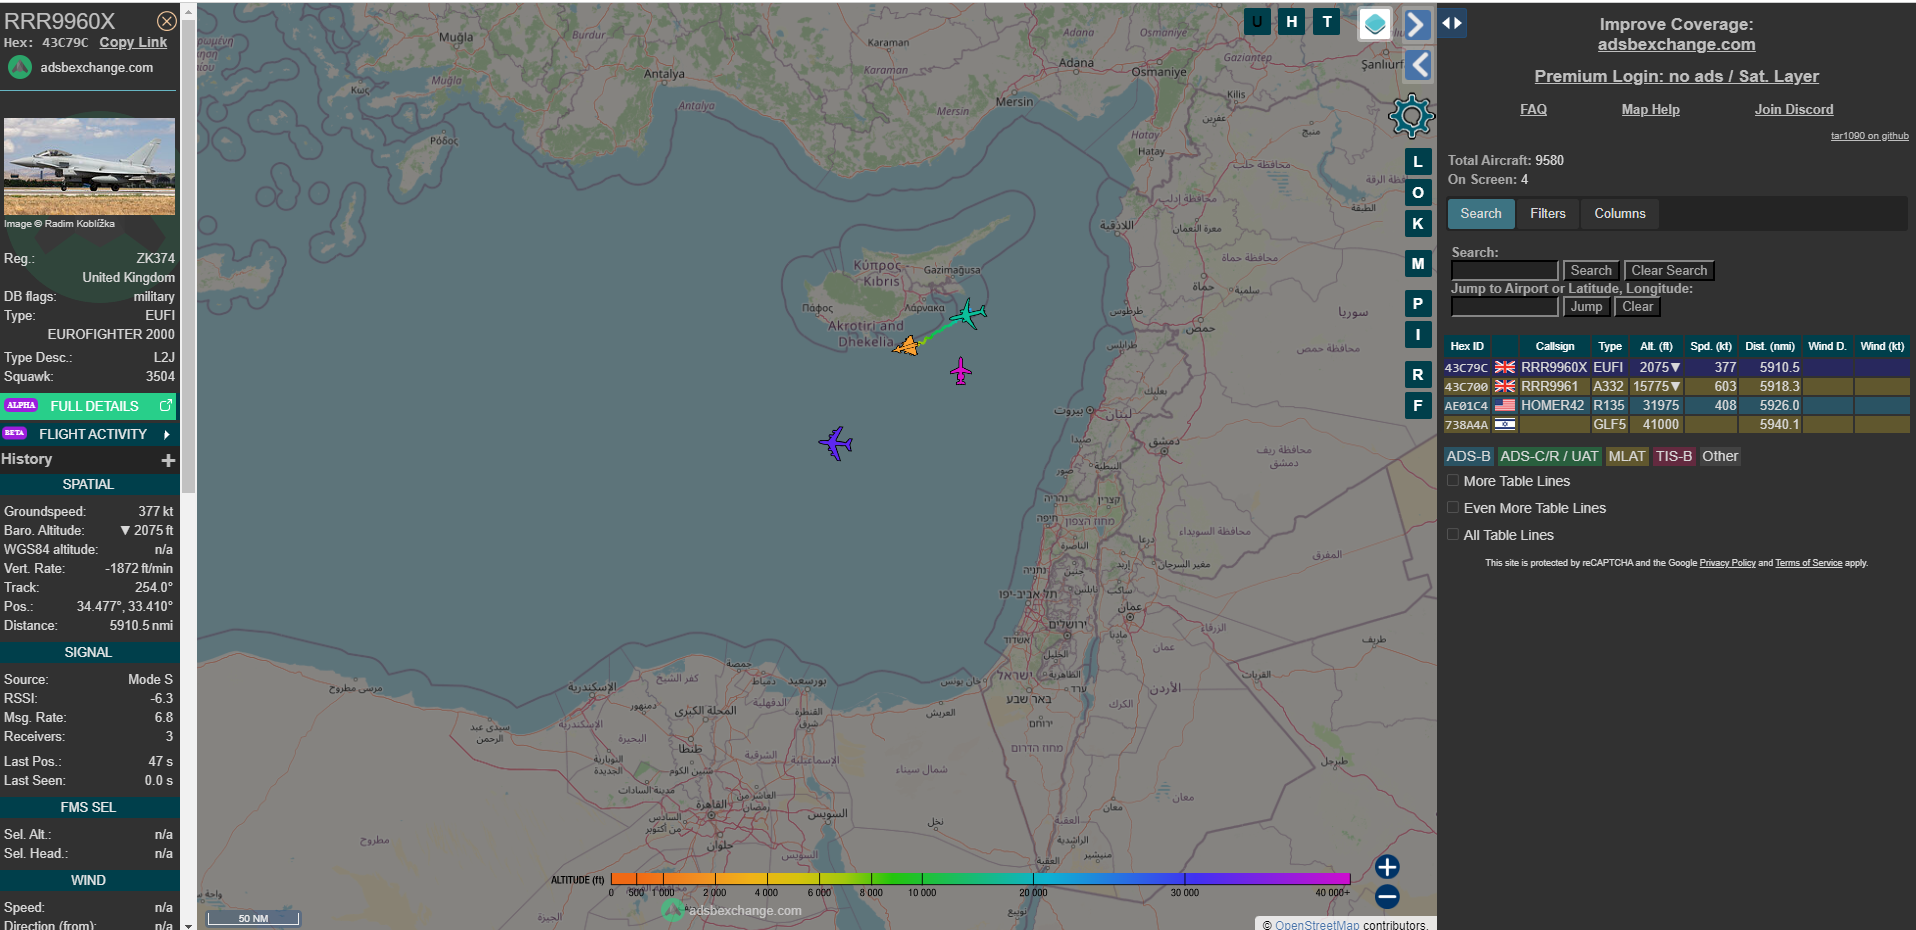Click the O map option button

point(1417,193)
